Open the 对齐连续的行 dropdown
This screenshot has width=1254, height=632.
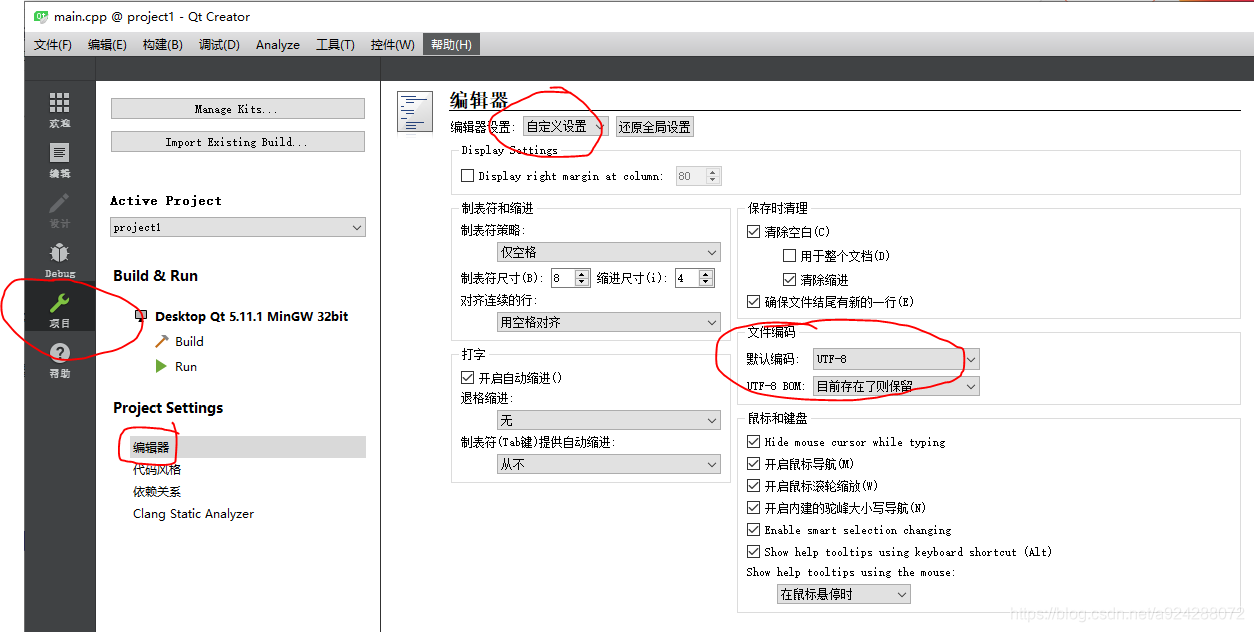609,323
